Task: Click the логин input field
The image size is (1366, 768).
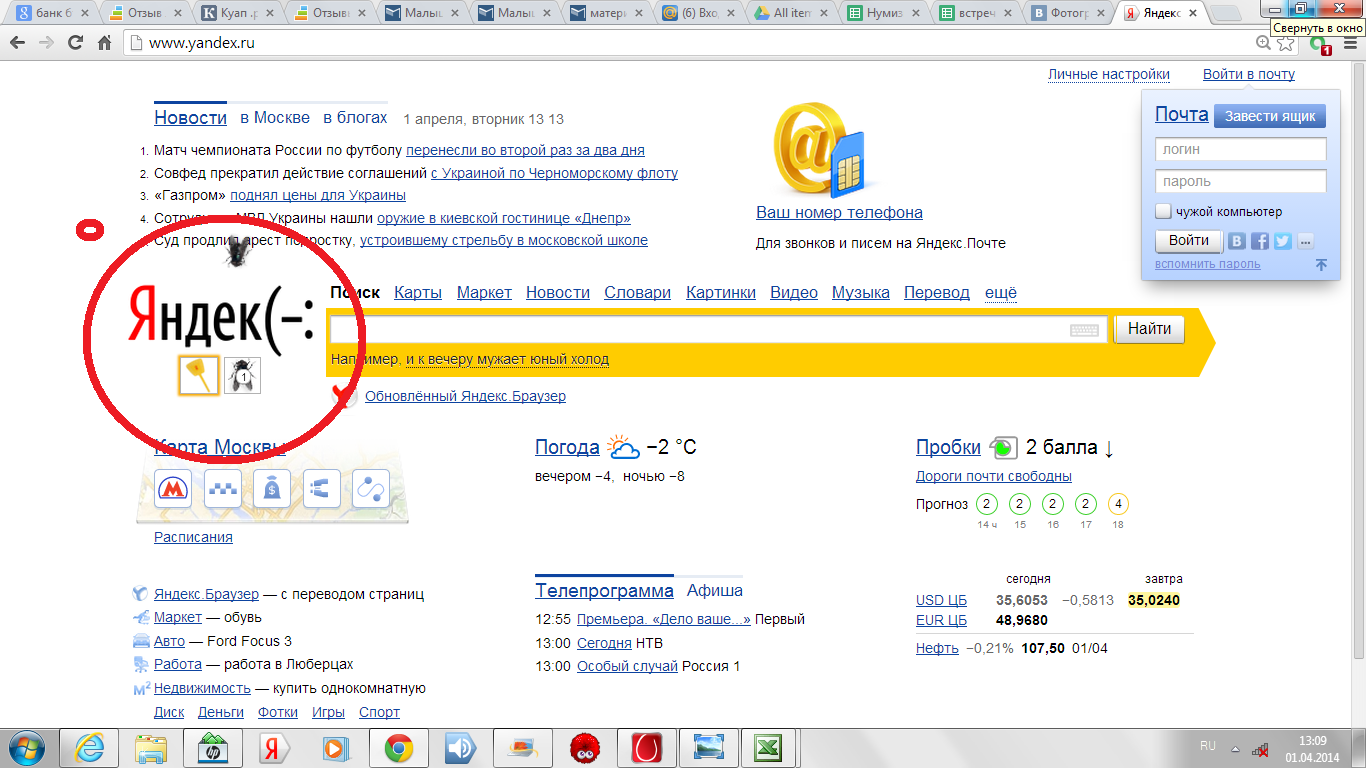Action: point(1241,149)
